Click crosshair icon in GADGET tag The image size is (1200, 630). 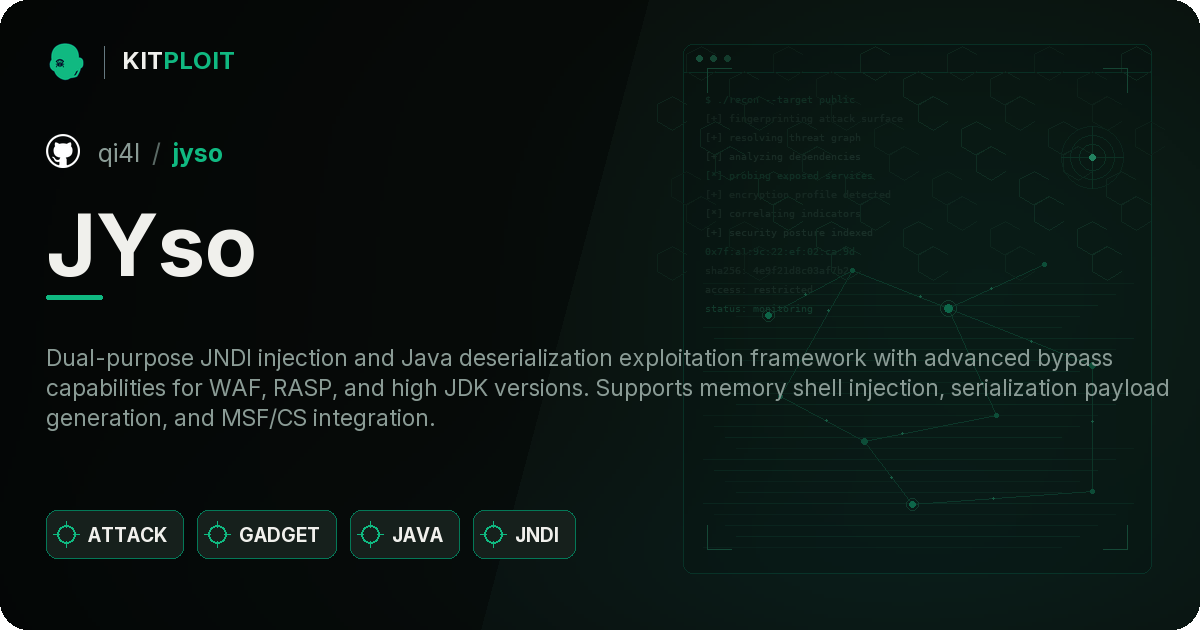pyautogui.click(x=218, y=535)
